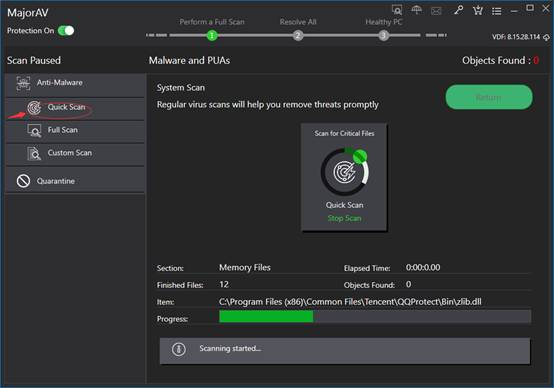554x388 pixels.
Task: Click the Elapsed Time value 0:00:0.00
Action: (423, 268)
